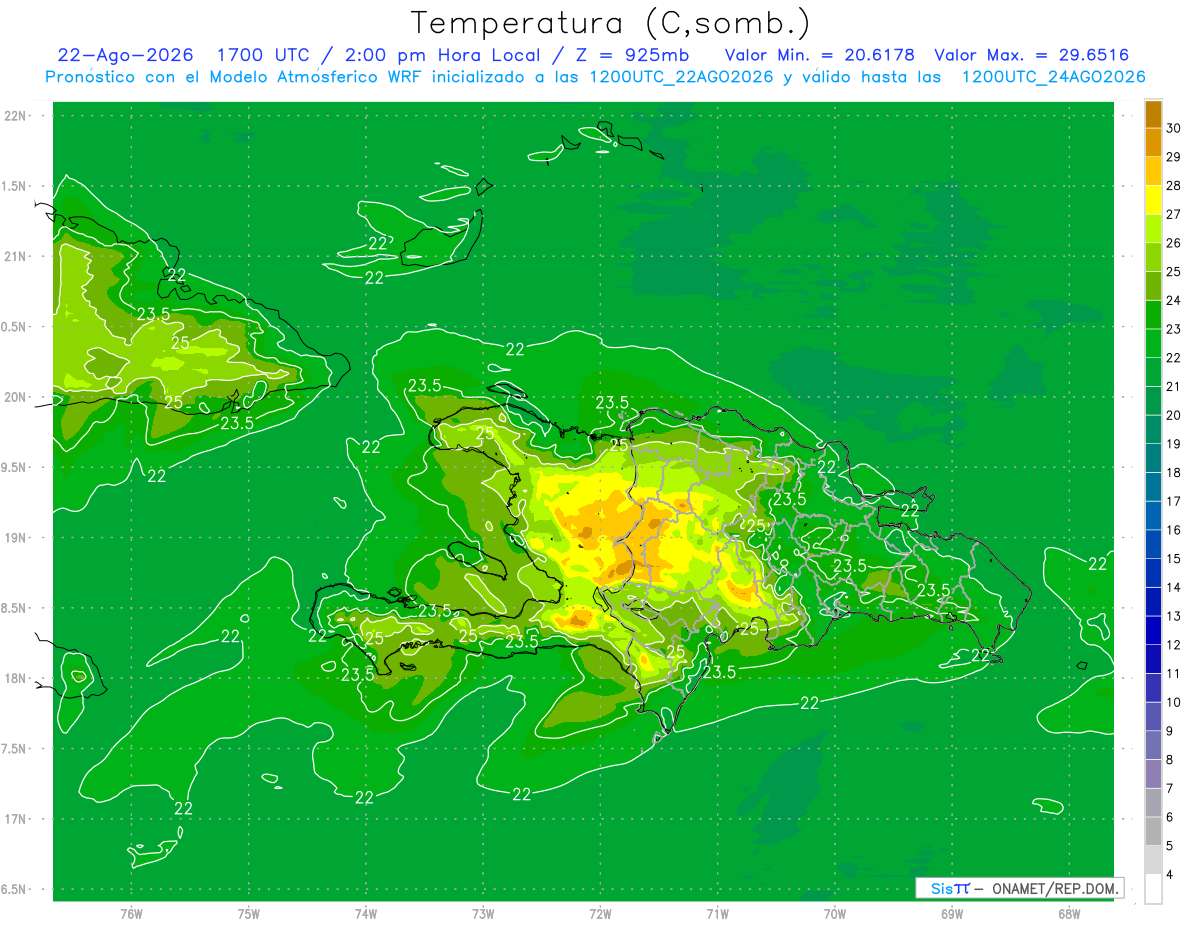Click the legend value '30'

1175,128
